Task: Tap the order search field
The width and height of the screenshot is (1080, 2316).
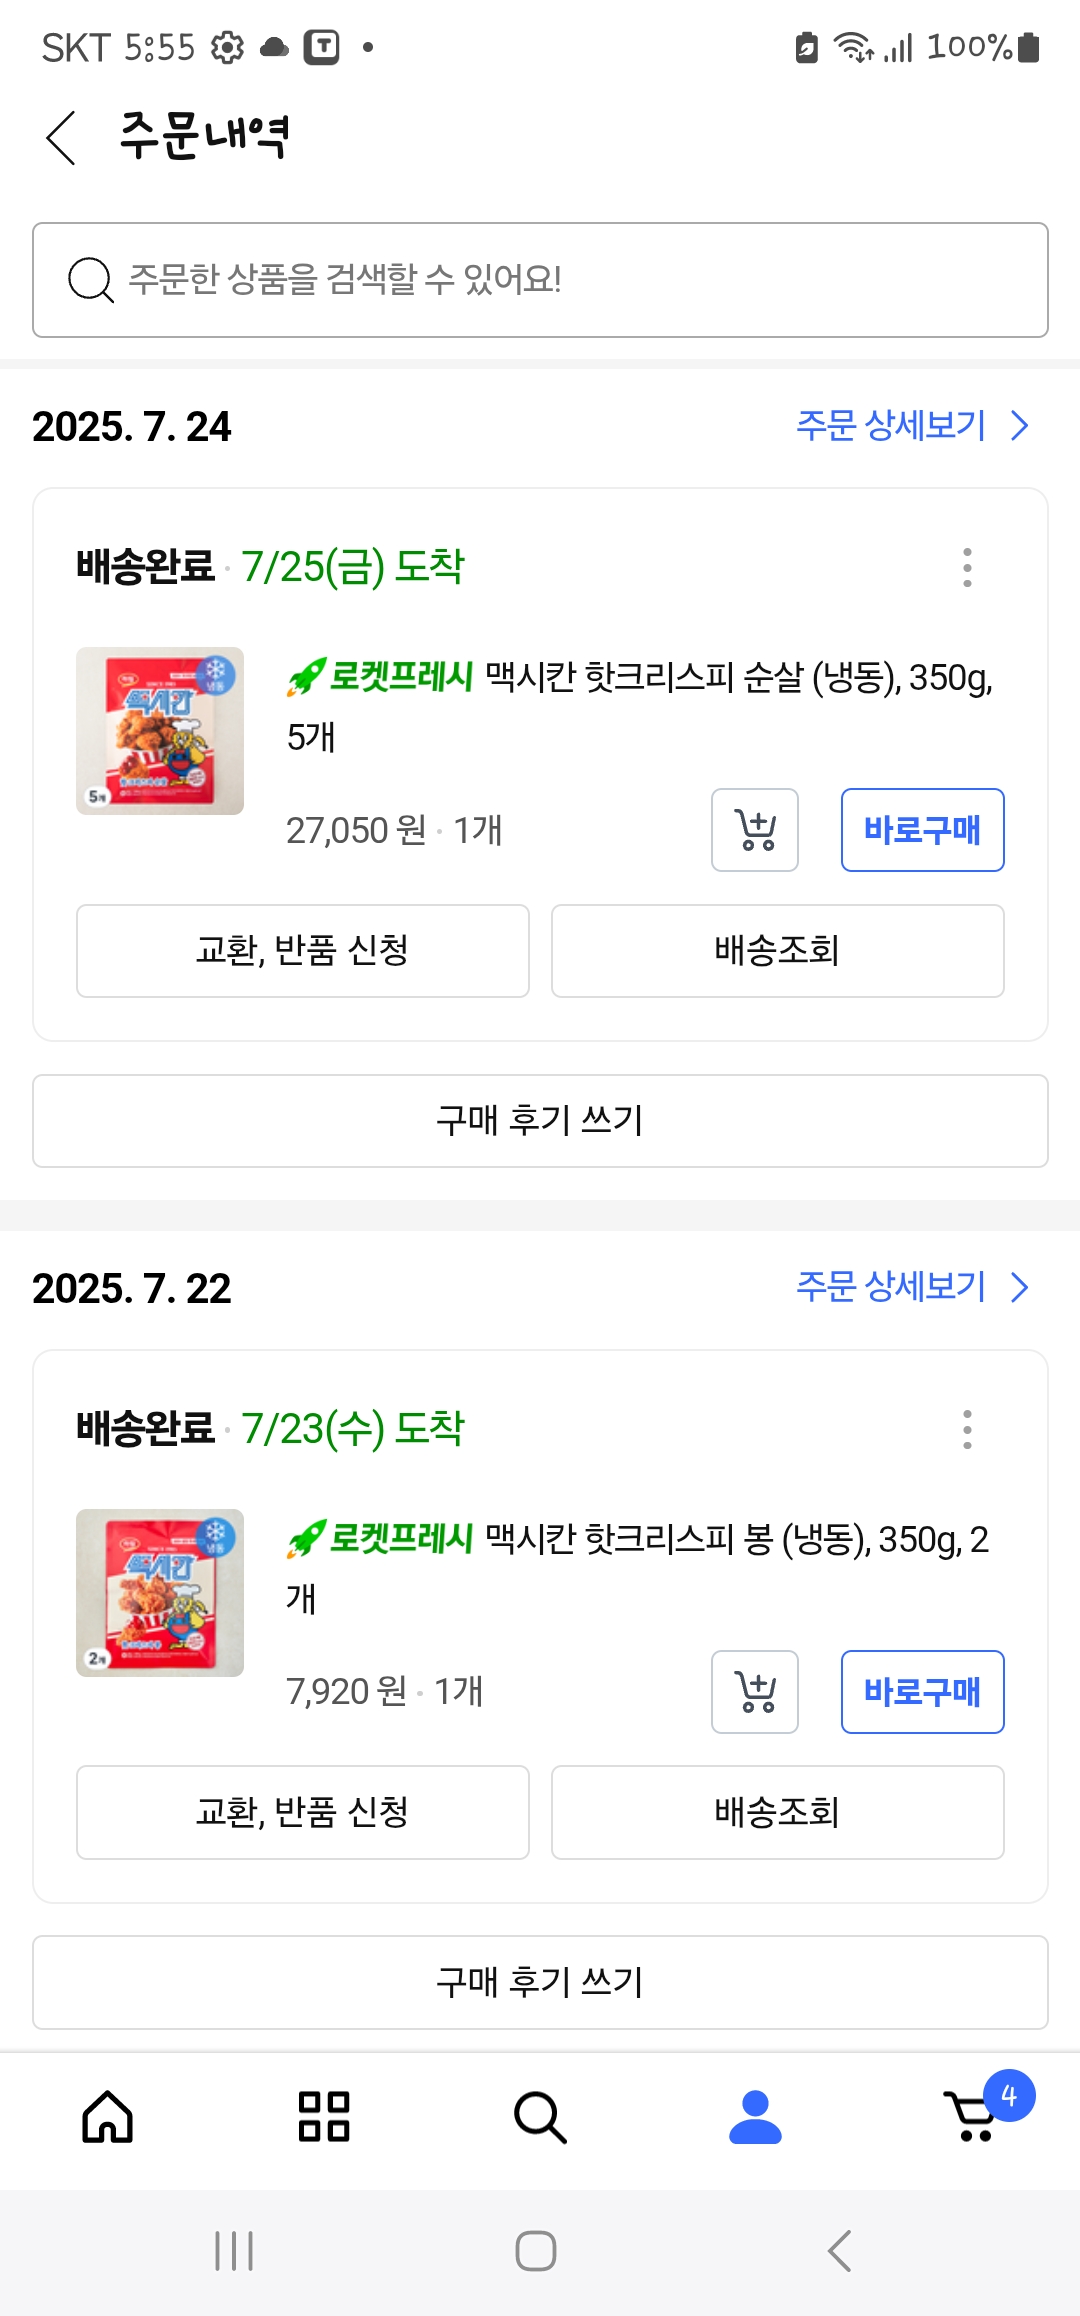Action: click(540, 280)
